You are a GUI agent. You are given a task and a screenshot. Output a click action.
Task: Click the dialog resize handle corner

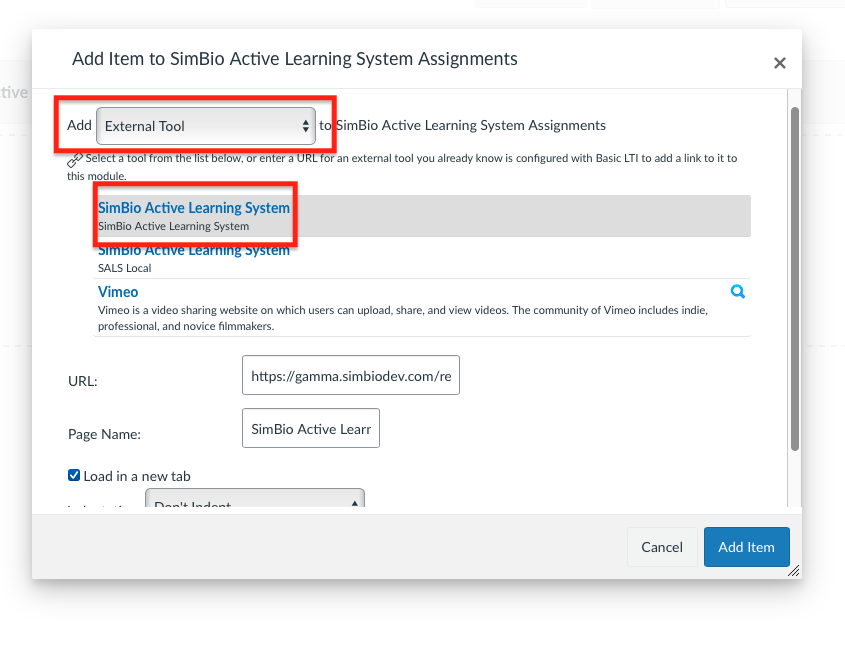[x=794, y=571]
